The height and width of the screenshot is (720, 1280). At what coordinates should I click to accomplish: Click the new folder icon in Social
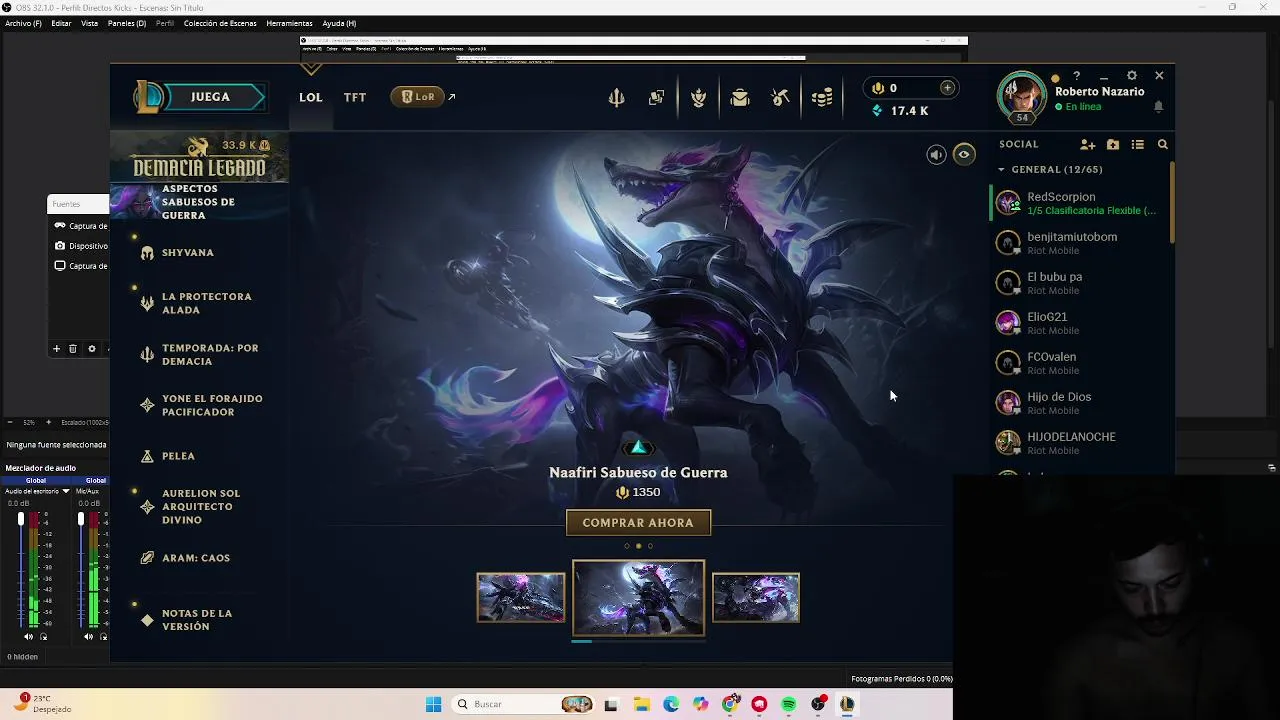[x=1113, y=145]
